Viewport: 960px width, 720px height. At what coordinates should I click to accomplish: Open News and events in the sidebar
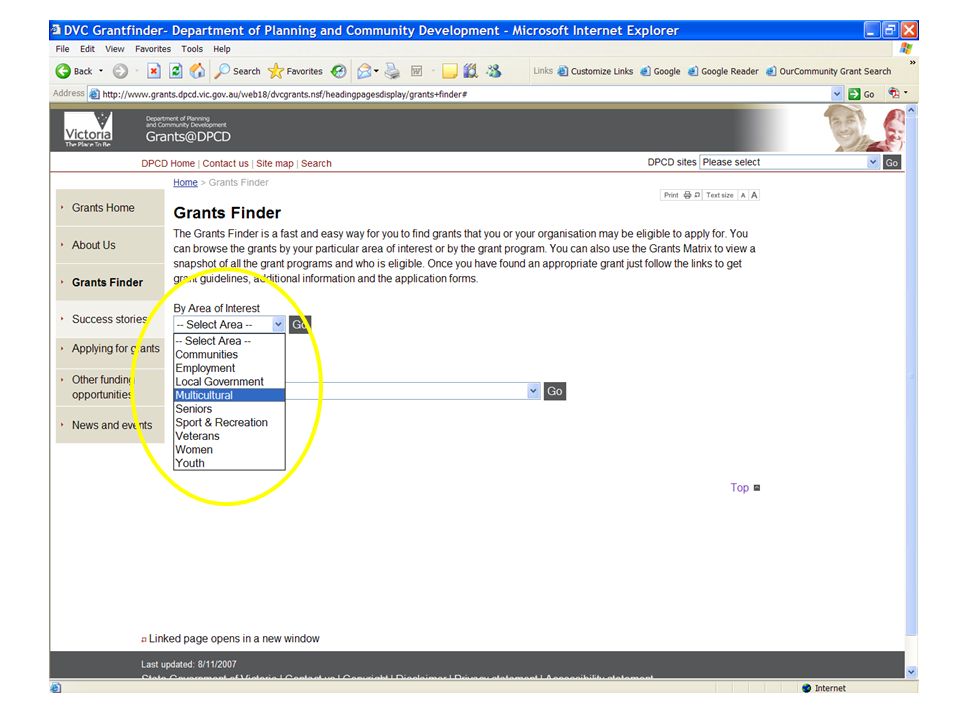coord(112,425)
